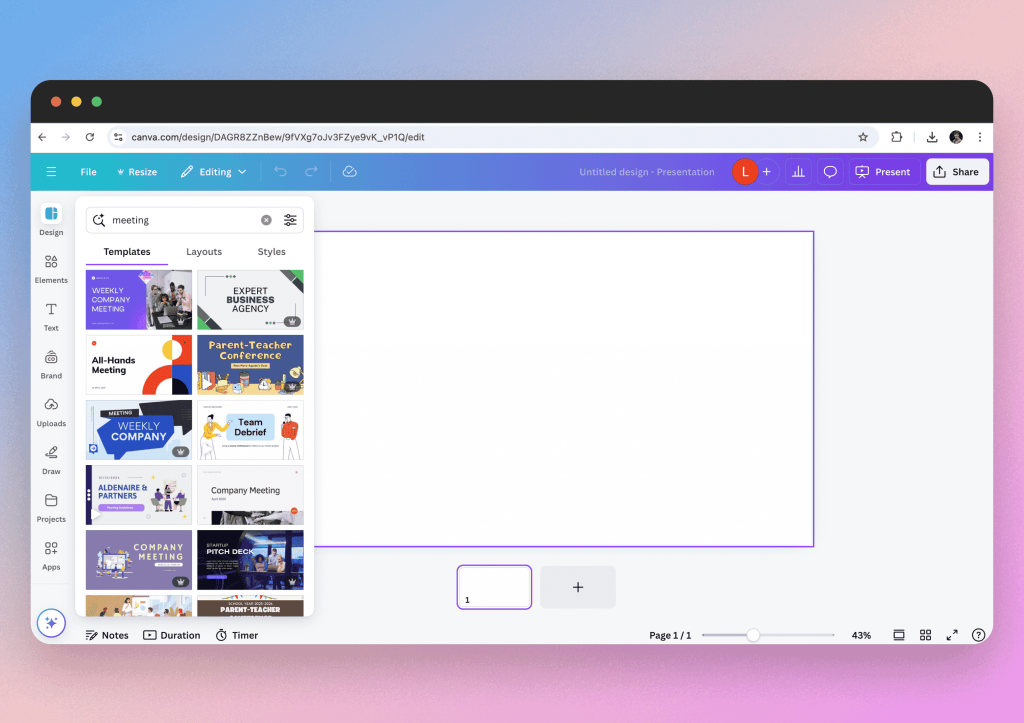1024x723 pixels.
Task: Switch to the Templates tab
Action: [x=127, y=251]
